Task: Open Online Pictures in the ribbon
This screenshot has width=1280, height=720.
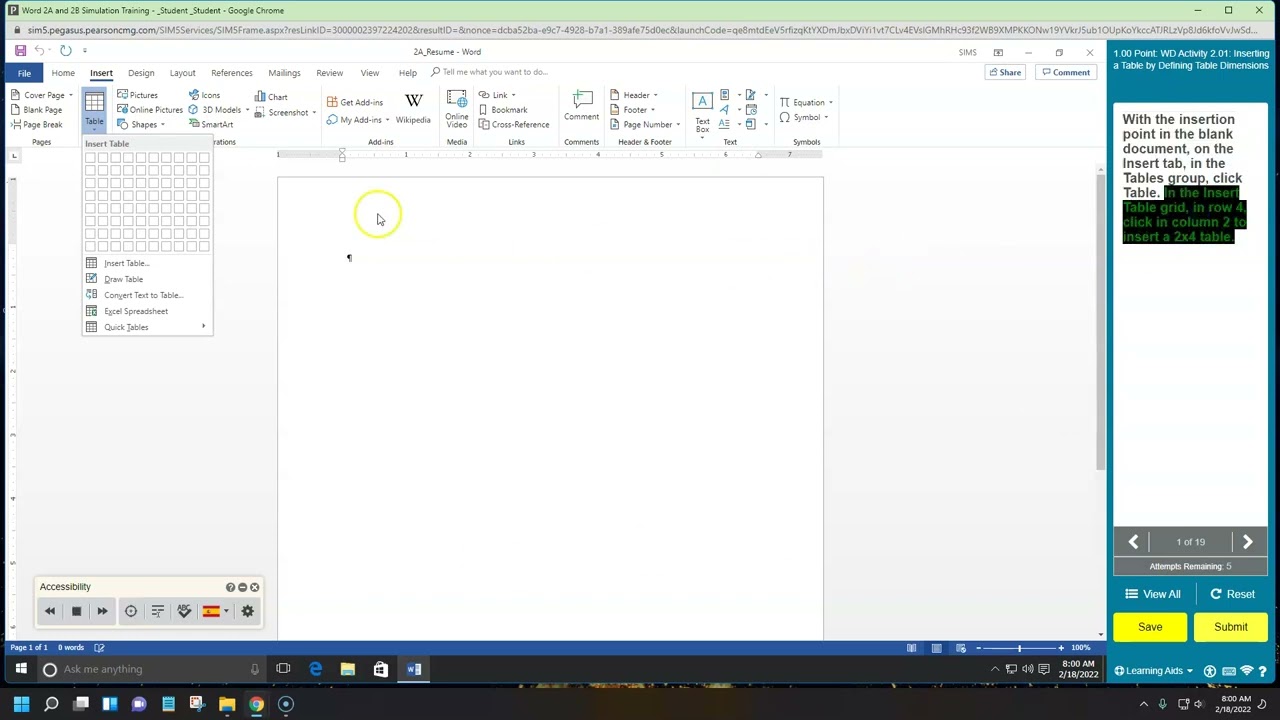Action: 149,110
